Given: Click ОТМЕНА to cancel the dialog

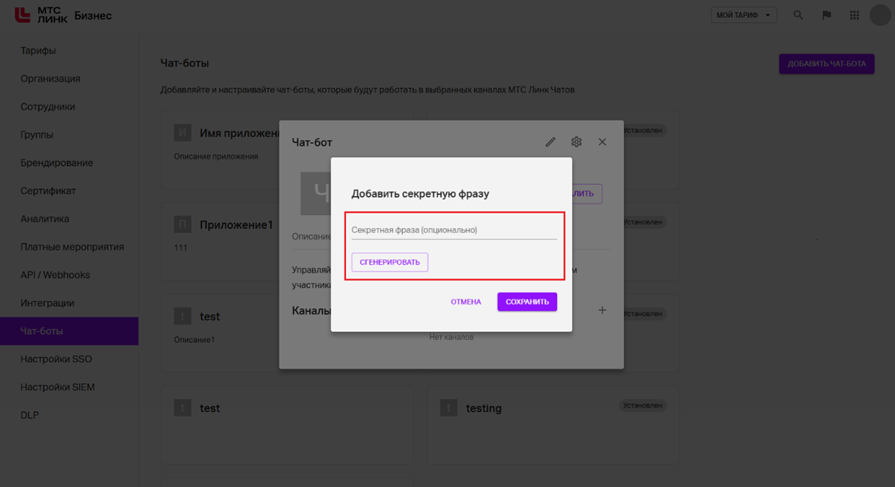Looking at the screenshot, I should [466, 302].
